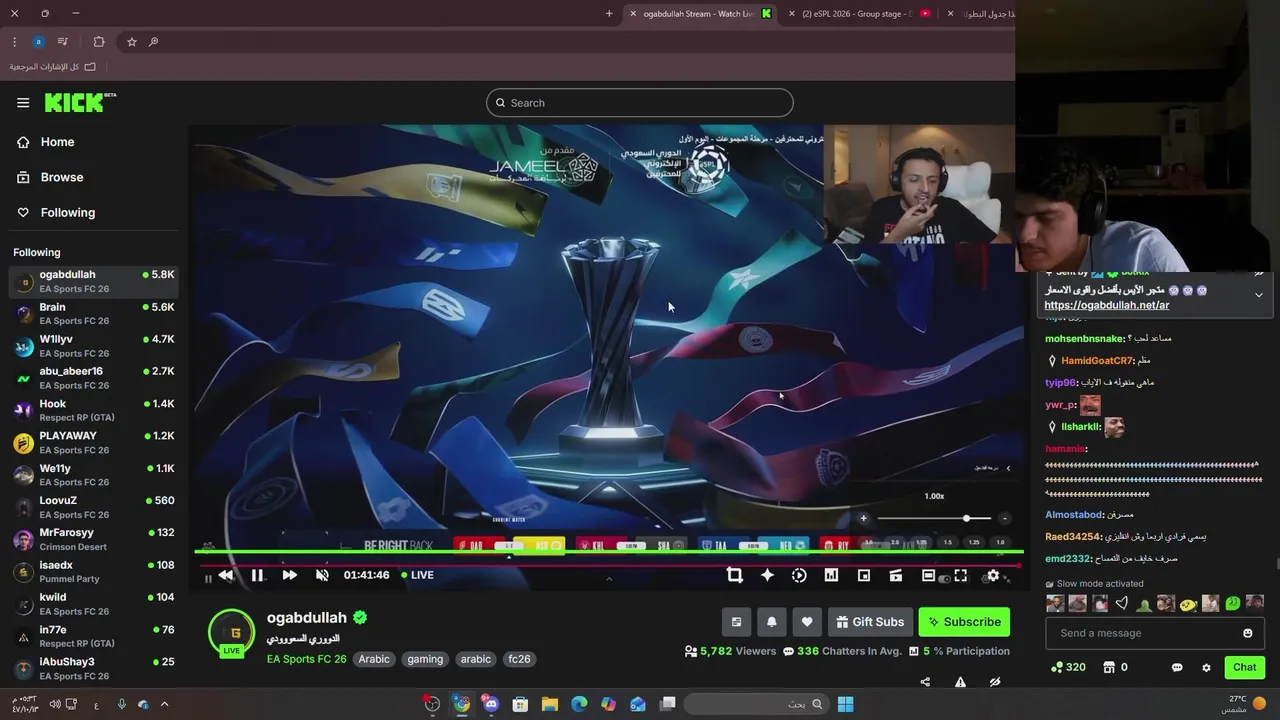Toggle channel notifications bell

tap(771, 622)
